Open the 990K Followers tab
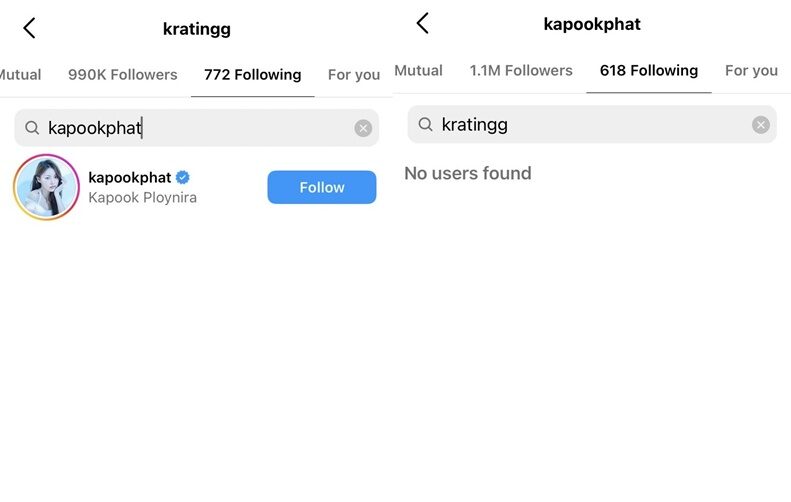Screen dimensions: 791x502 [x=122, y=74]
